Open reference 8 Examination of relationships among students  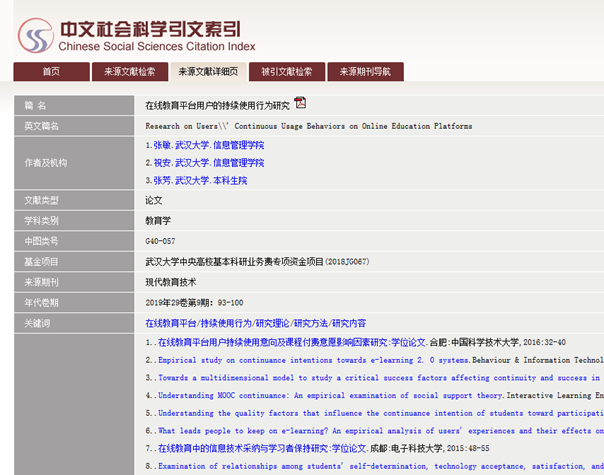pos(381,467)
